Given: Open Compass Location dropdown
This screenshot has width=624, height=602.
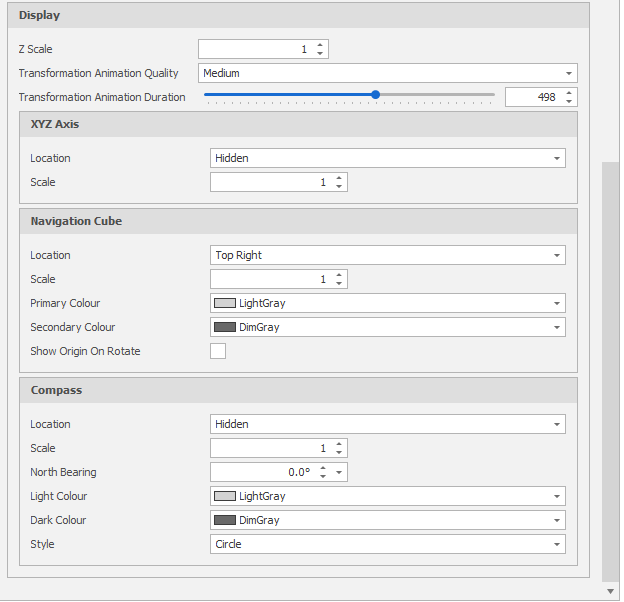Looking at the screenshot, I should [555, 424].
